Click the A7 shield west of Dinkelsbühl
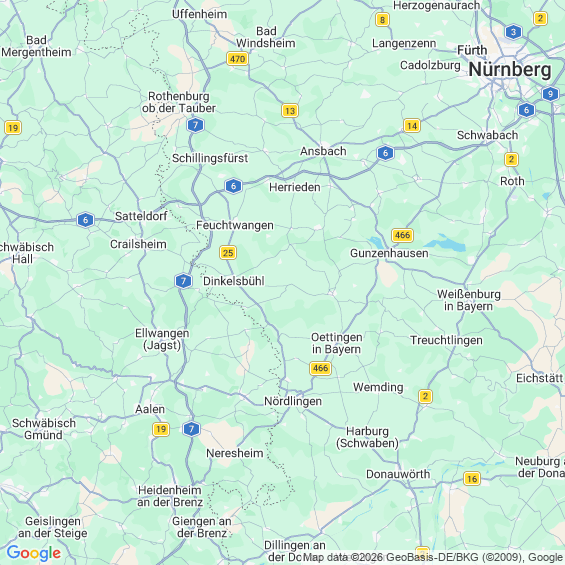The height and width of the screenshot is (565, 565). 183,281
